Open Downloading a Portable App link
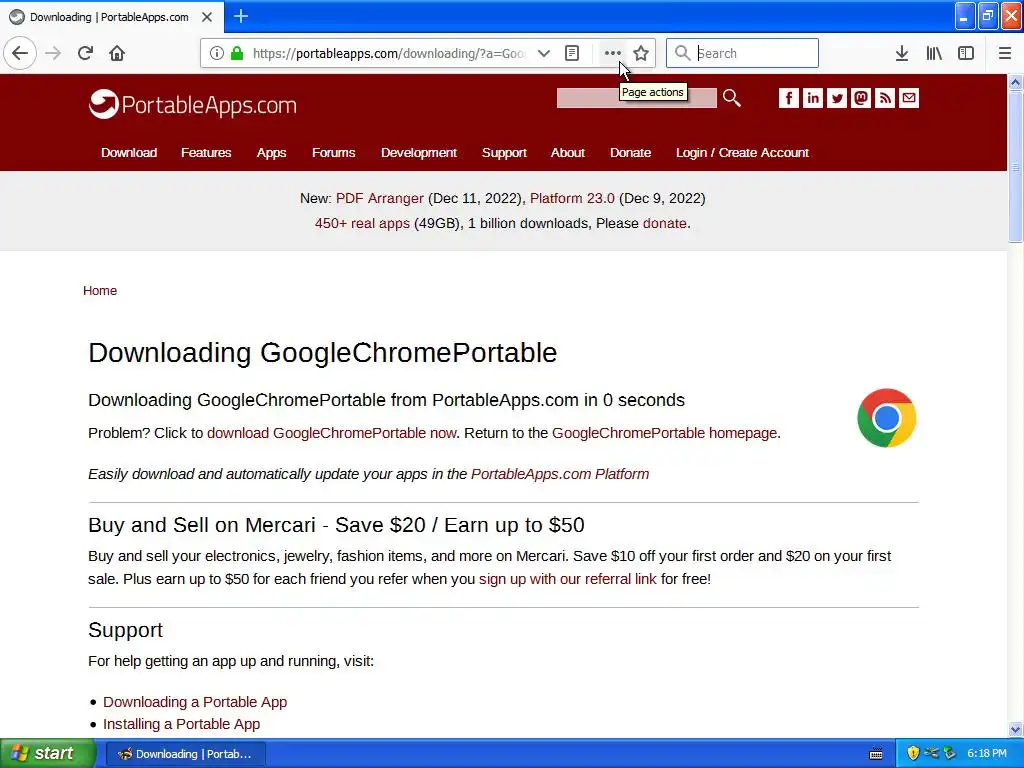Image resolution: width=1024 pixels, height=768 pixels. point(195,702)
